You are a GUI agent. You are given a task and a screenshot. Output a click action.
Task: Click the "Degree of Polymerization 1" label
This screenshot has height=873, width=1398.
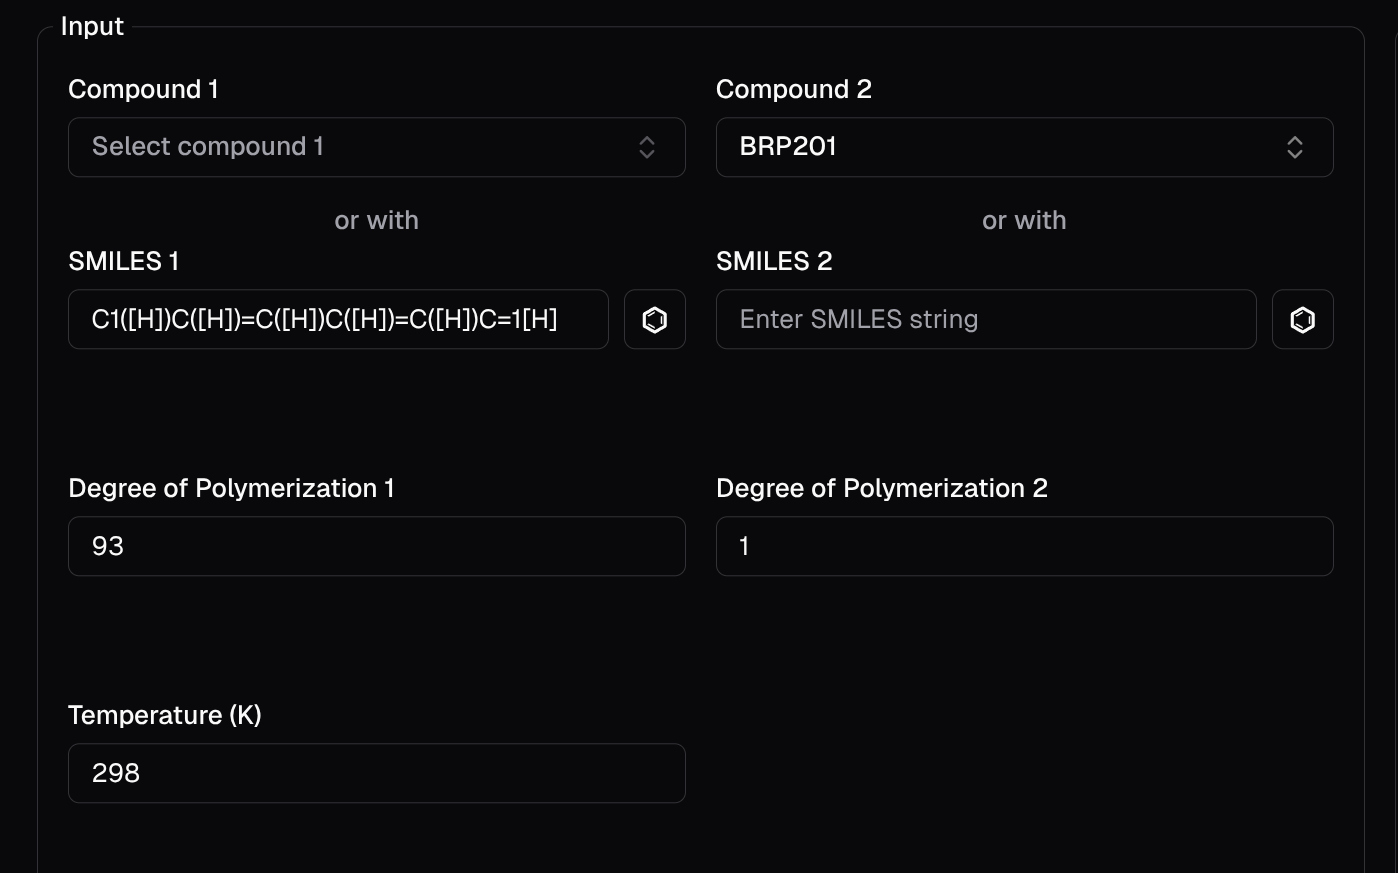pyautogui.click(x=231, y=488)
